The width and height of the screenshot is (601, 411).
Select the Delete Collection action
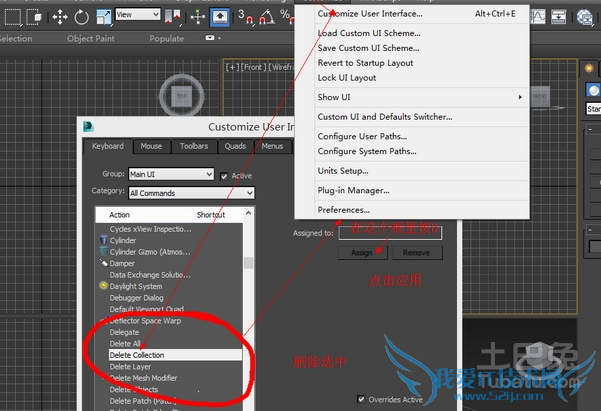point(175,355)
